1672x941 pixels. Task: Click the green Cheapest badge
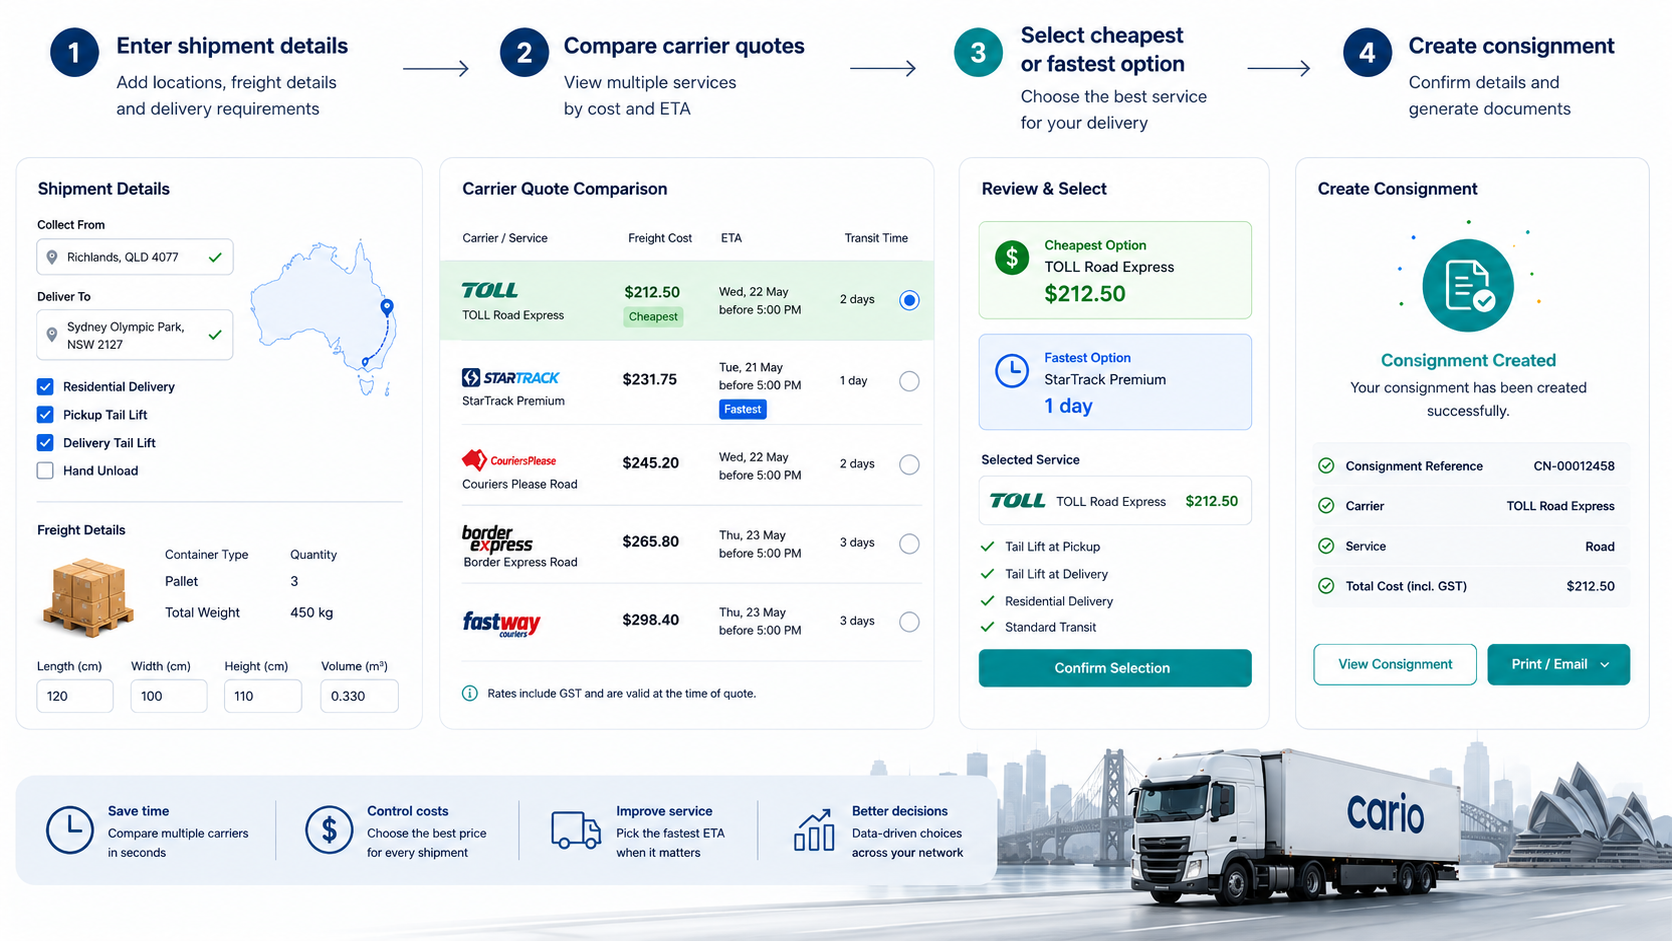tap(653, 317)
